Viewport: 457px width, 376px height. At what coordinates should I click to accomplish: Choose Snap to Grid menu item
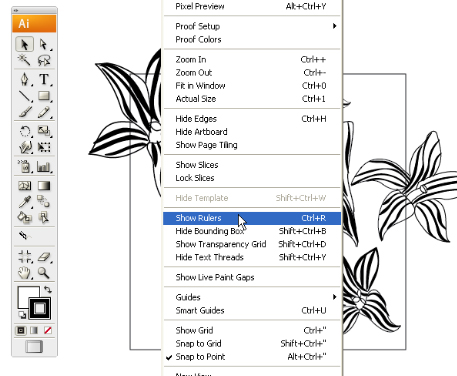pyautogui.click(x=252, y=343)
